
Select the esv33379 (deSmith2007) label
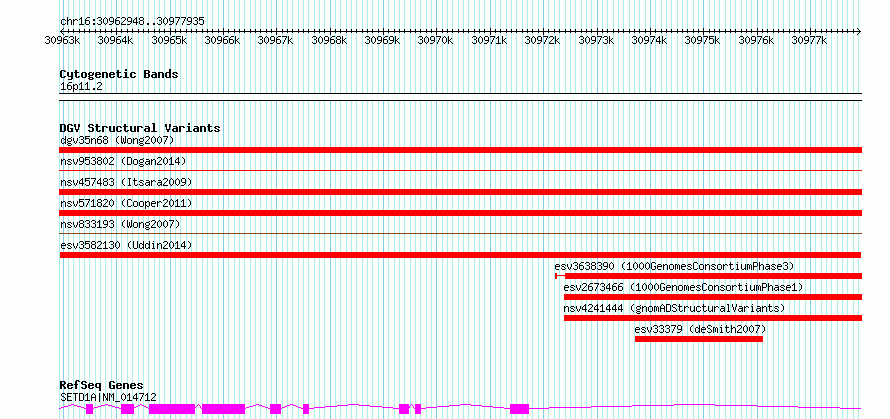coord(700,329)
